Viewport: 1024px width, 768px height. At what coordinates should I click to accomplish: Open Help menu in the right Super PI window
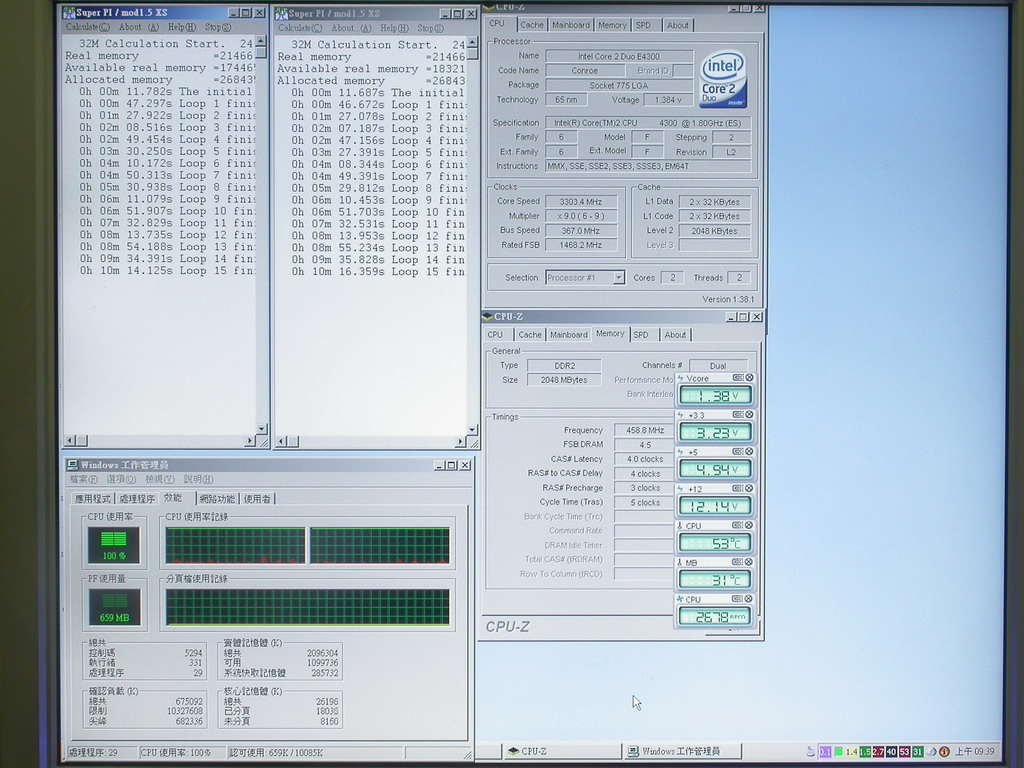click(x=394, y=28)
